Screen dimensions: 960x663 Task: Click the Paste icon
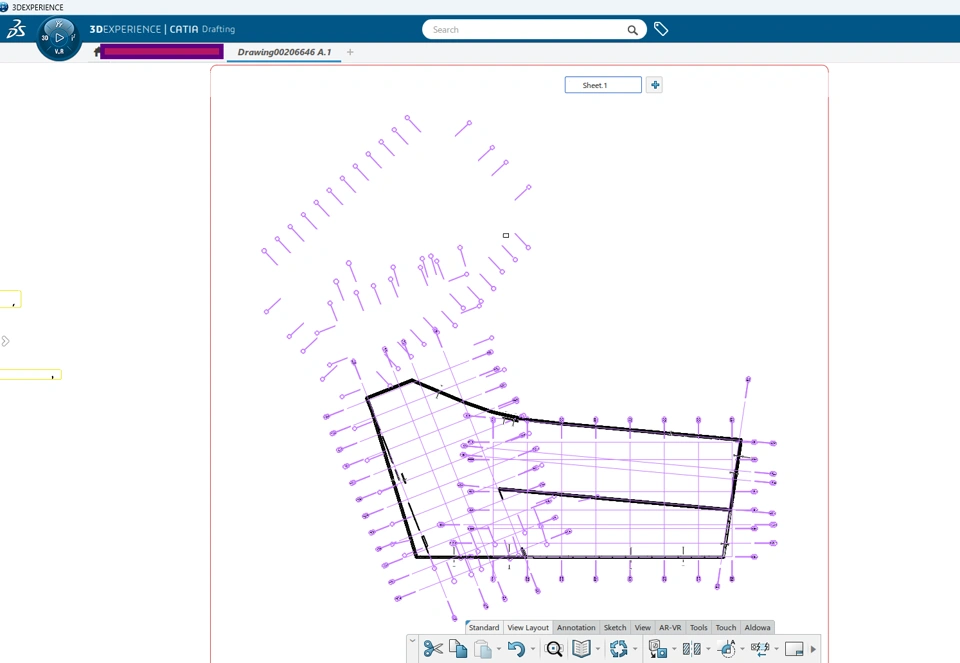[483, 649]
